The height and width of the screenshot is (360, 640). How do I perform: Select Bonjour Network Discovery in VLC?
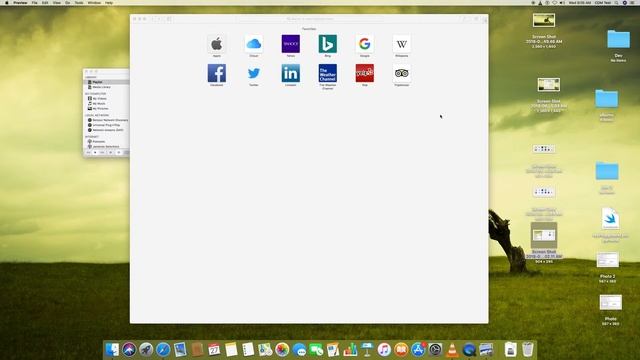(x=107, y=120)
